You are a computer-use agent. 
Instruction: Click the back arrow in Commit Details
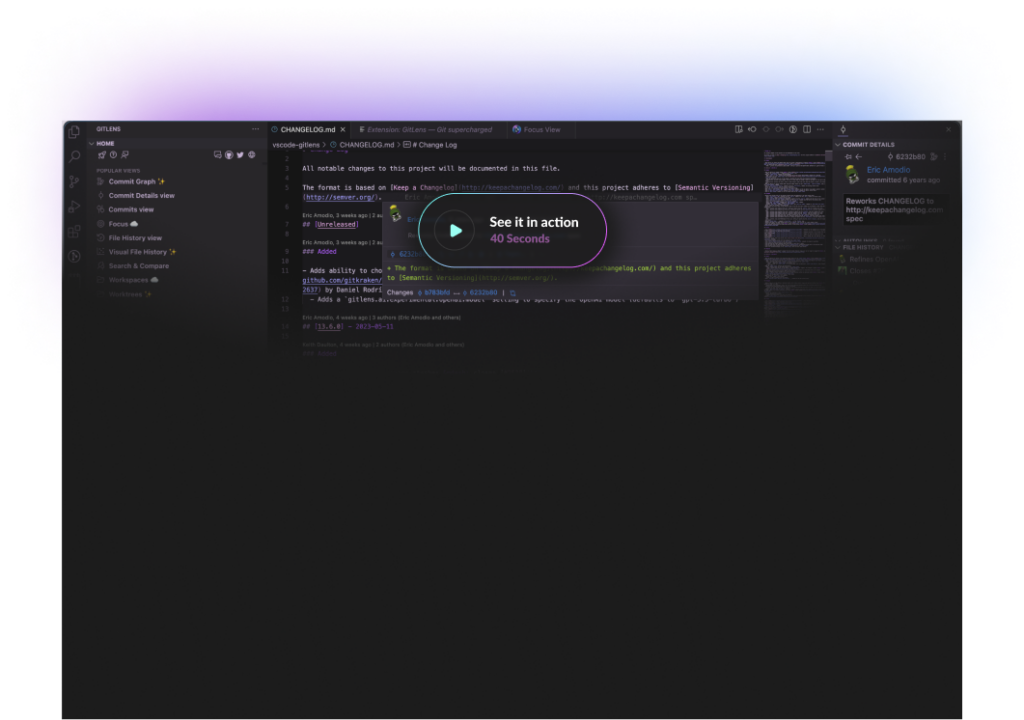pos(858,156)
